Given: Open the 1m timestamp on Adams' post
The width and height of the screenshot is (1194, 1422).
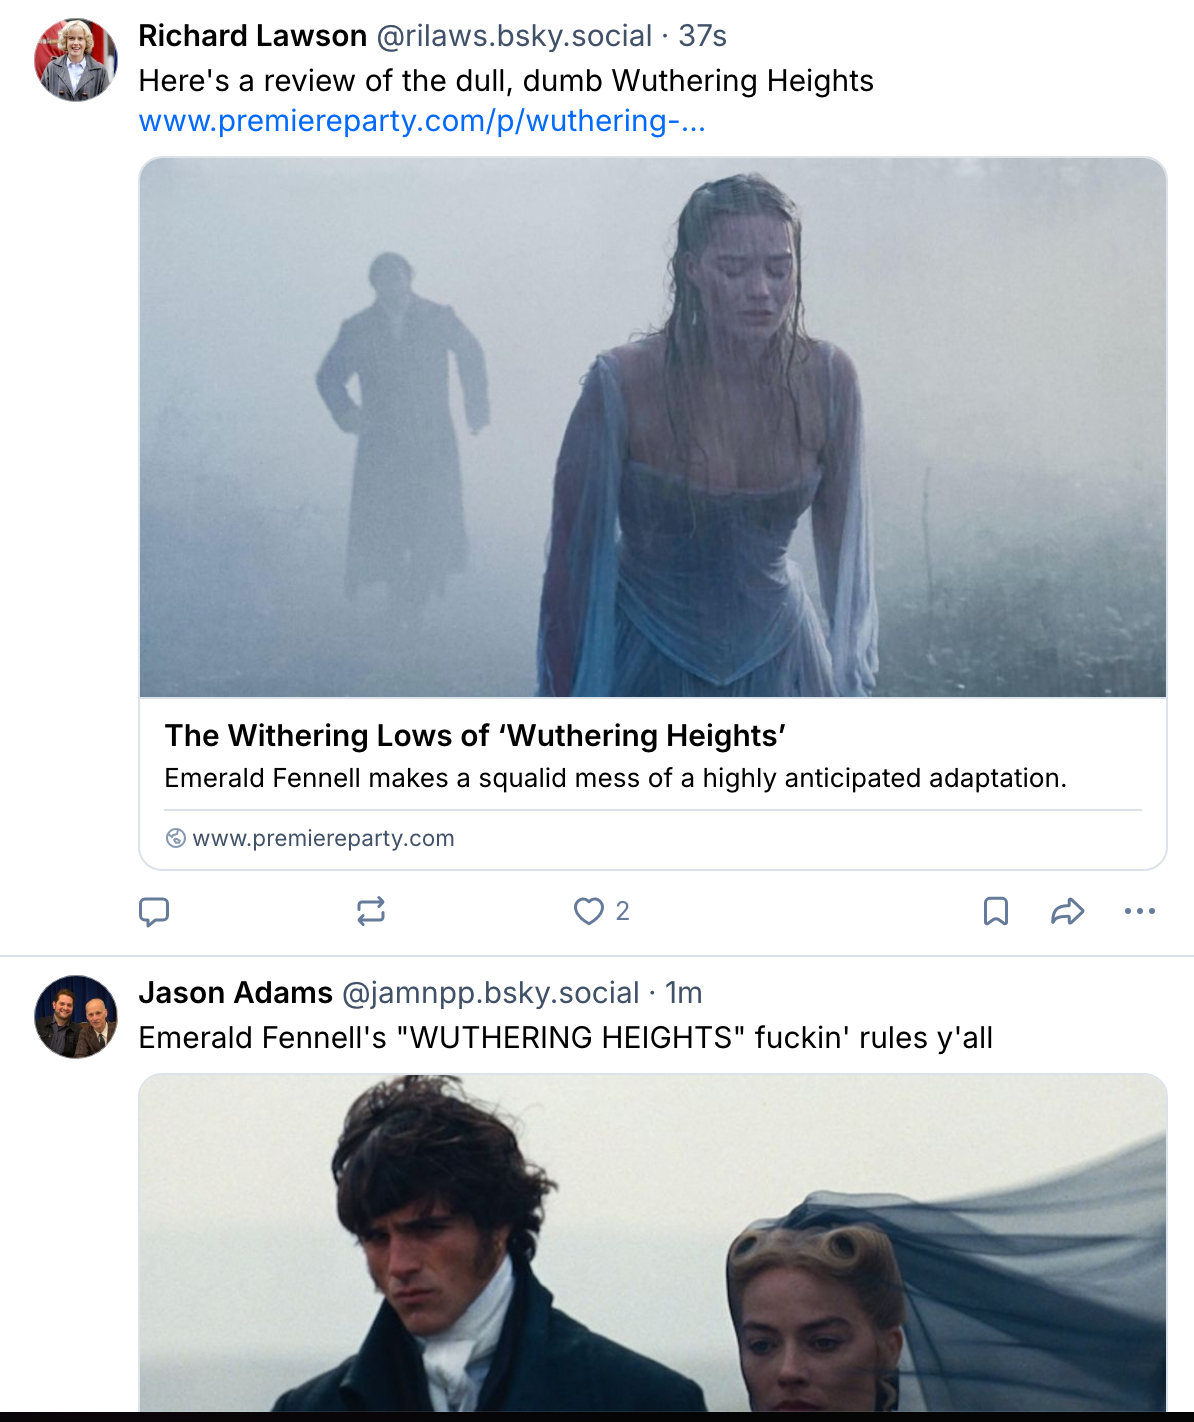Looking at the screenshot, I should tap(684, 992).
